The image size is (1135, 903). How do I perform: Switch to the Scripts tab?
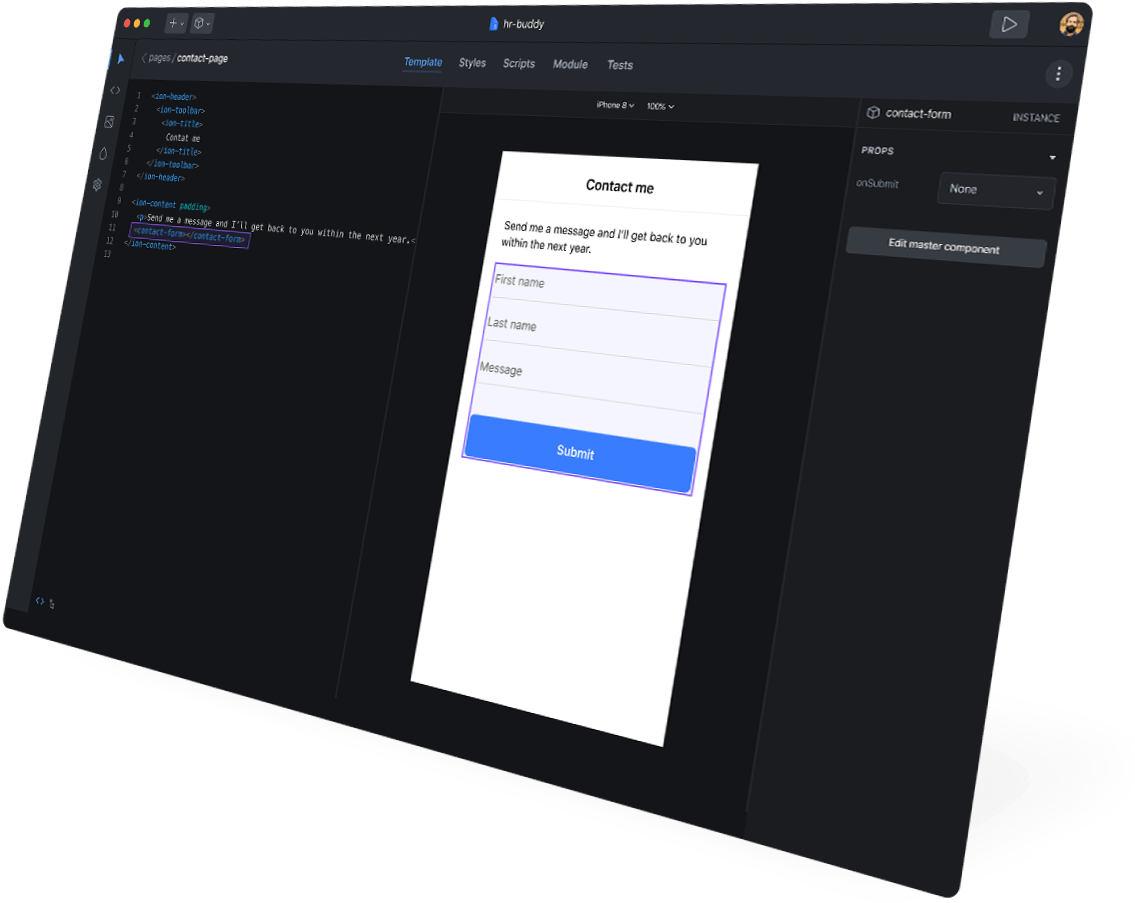519,64
